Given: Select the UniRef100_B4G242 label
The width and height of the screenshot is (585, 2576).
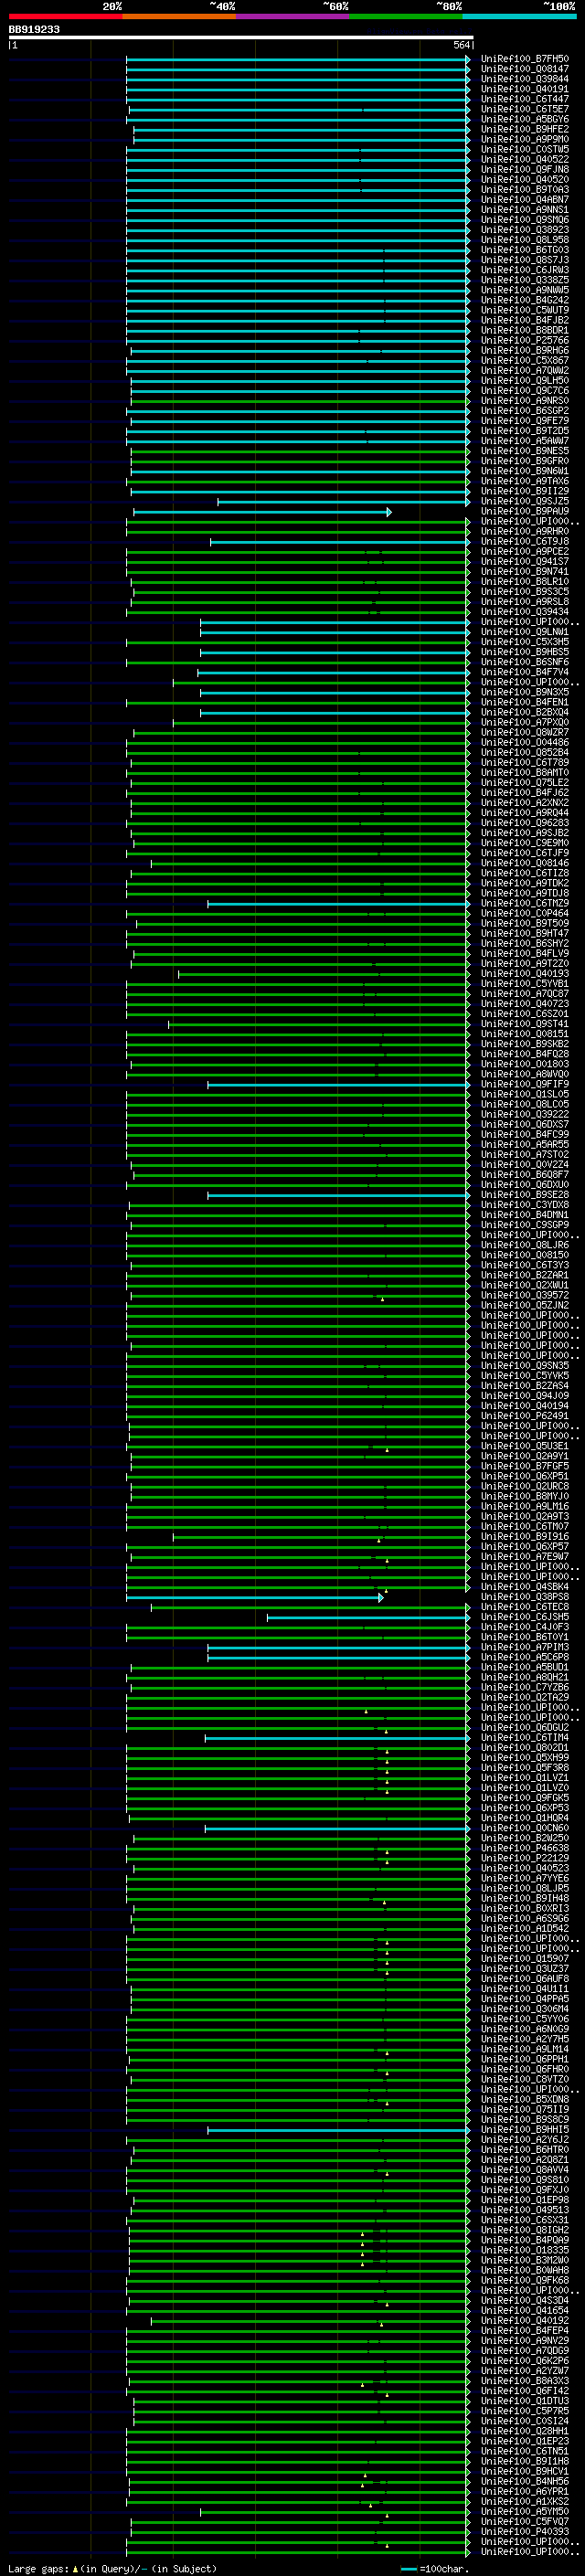Looking at the screenshot, I should pos(525,300).
